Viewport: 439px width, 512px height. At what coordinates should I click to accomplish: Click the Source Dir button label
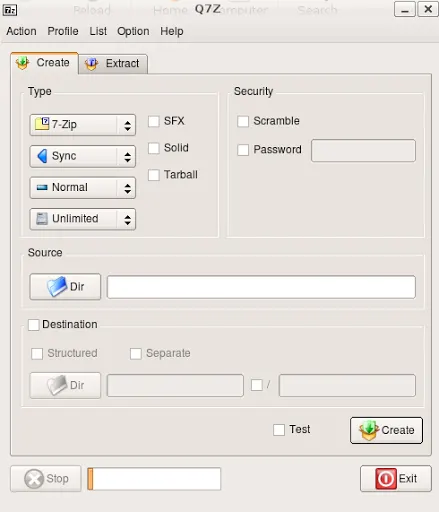[77, 287]
